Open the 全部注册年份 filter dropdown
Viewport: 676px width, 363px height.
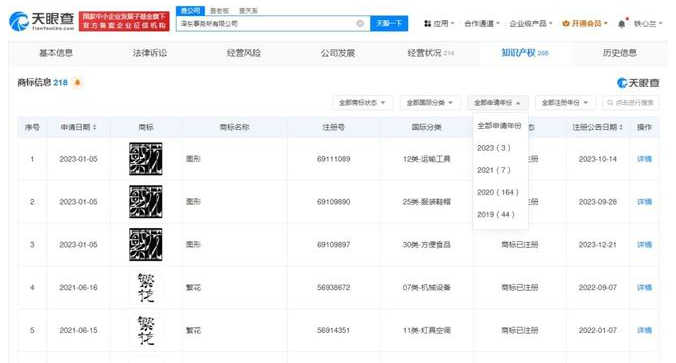565,103
